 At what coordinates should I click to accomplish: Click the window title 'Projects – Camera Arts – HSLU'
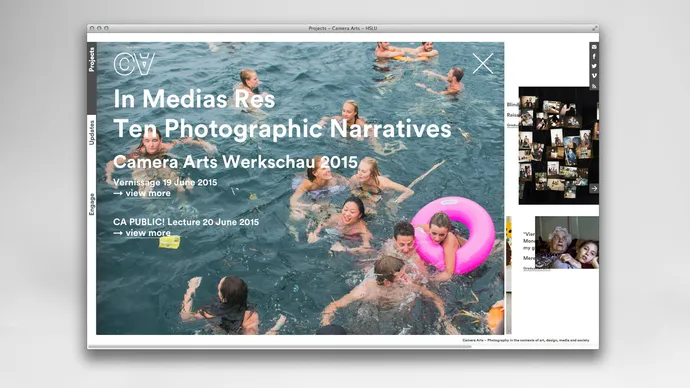coord(343,28)
